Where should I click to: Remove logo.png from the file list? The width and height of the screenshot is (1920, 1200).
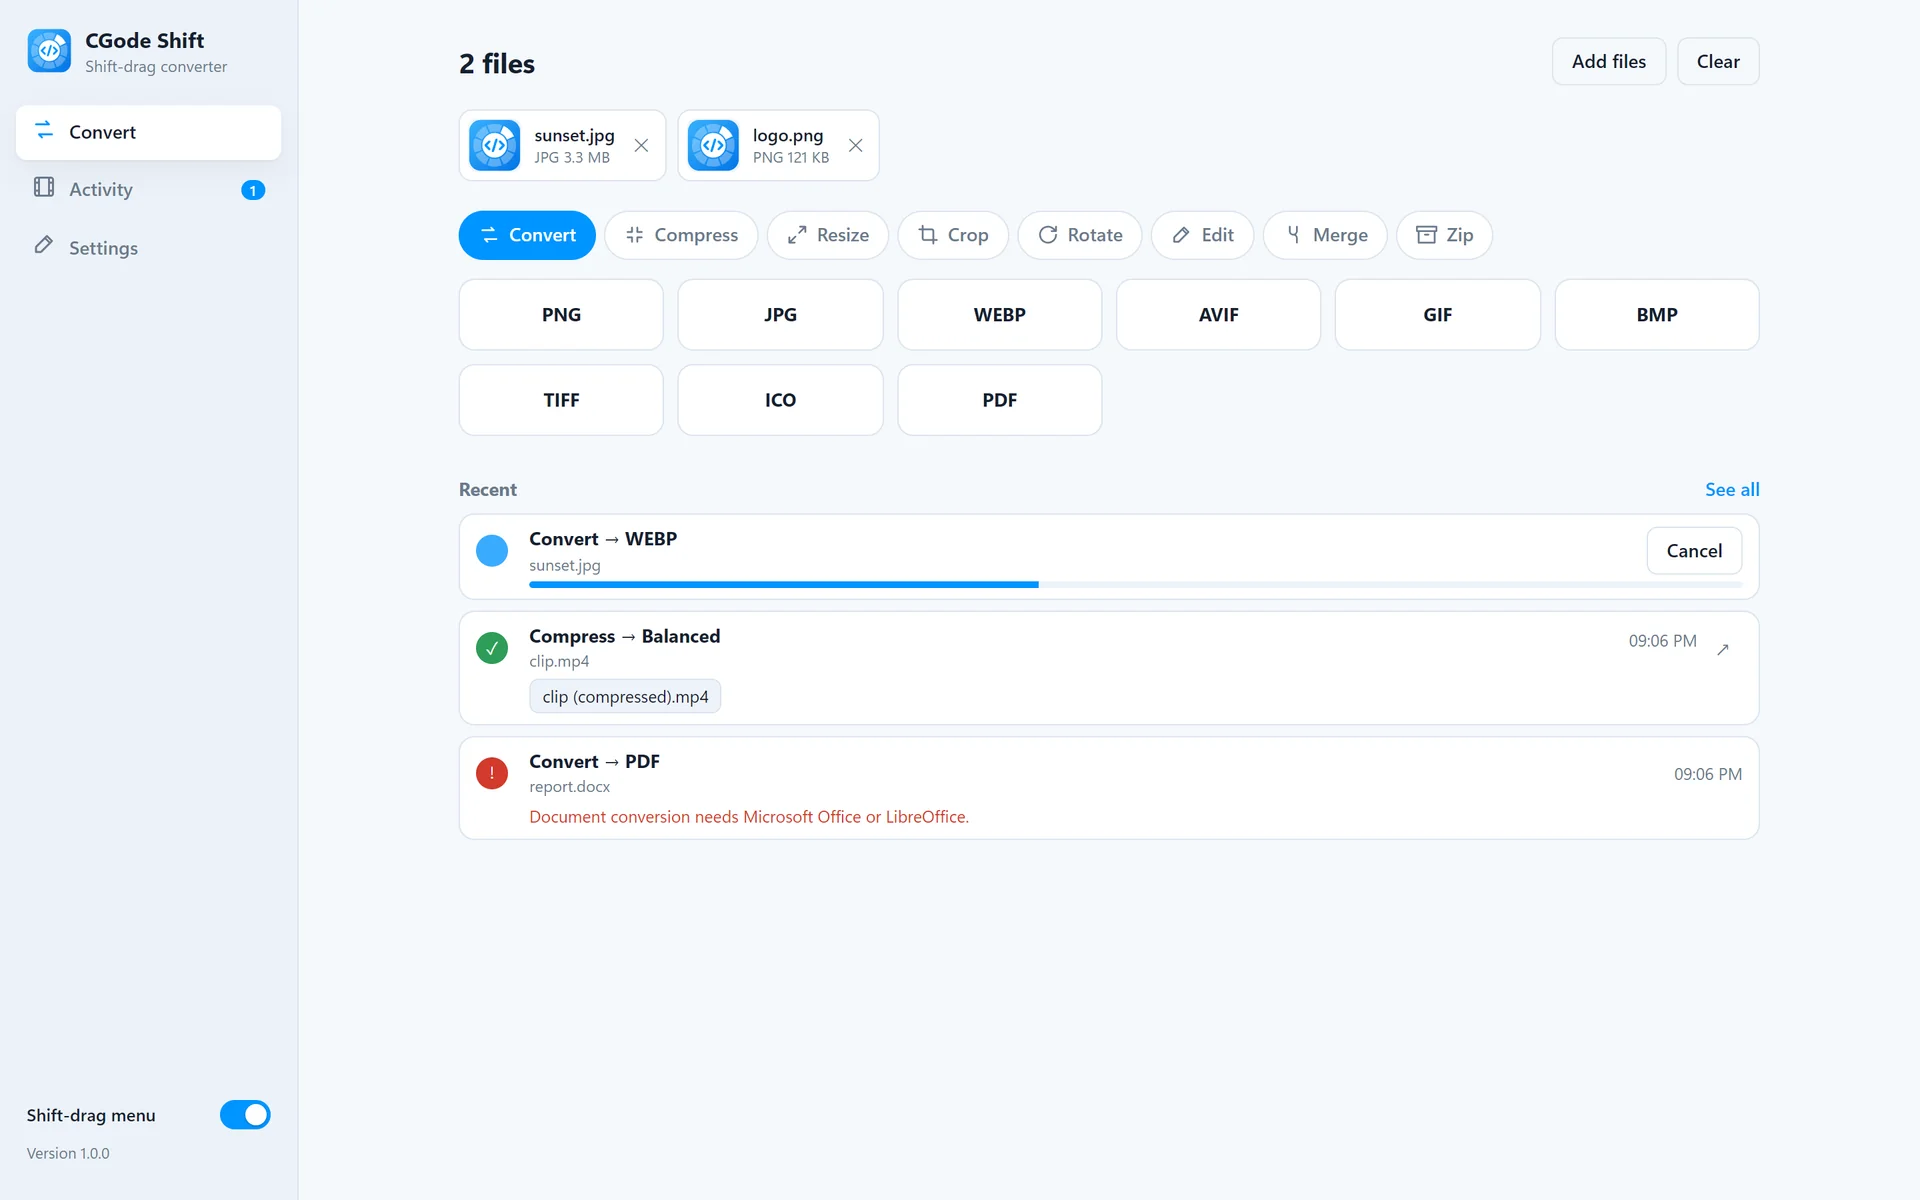(x=855, y=145)
